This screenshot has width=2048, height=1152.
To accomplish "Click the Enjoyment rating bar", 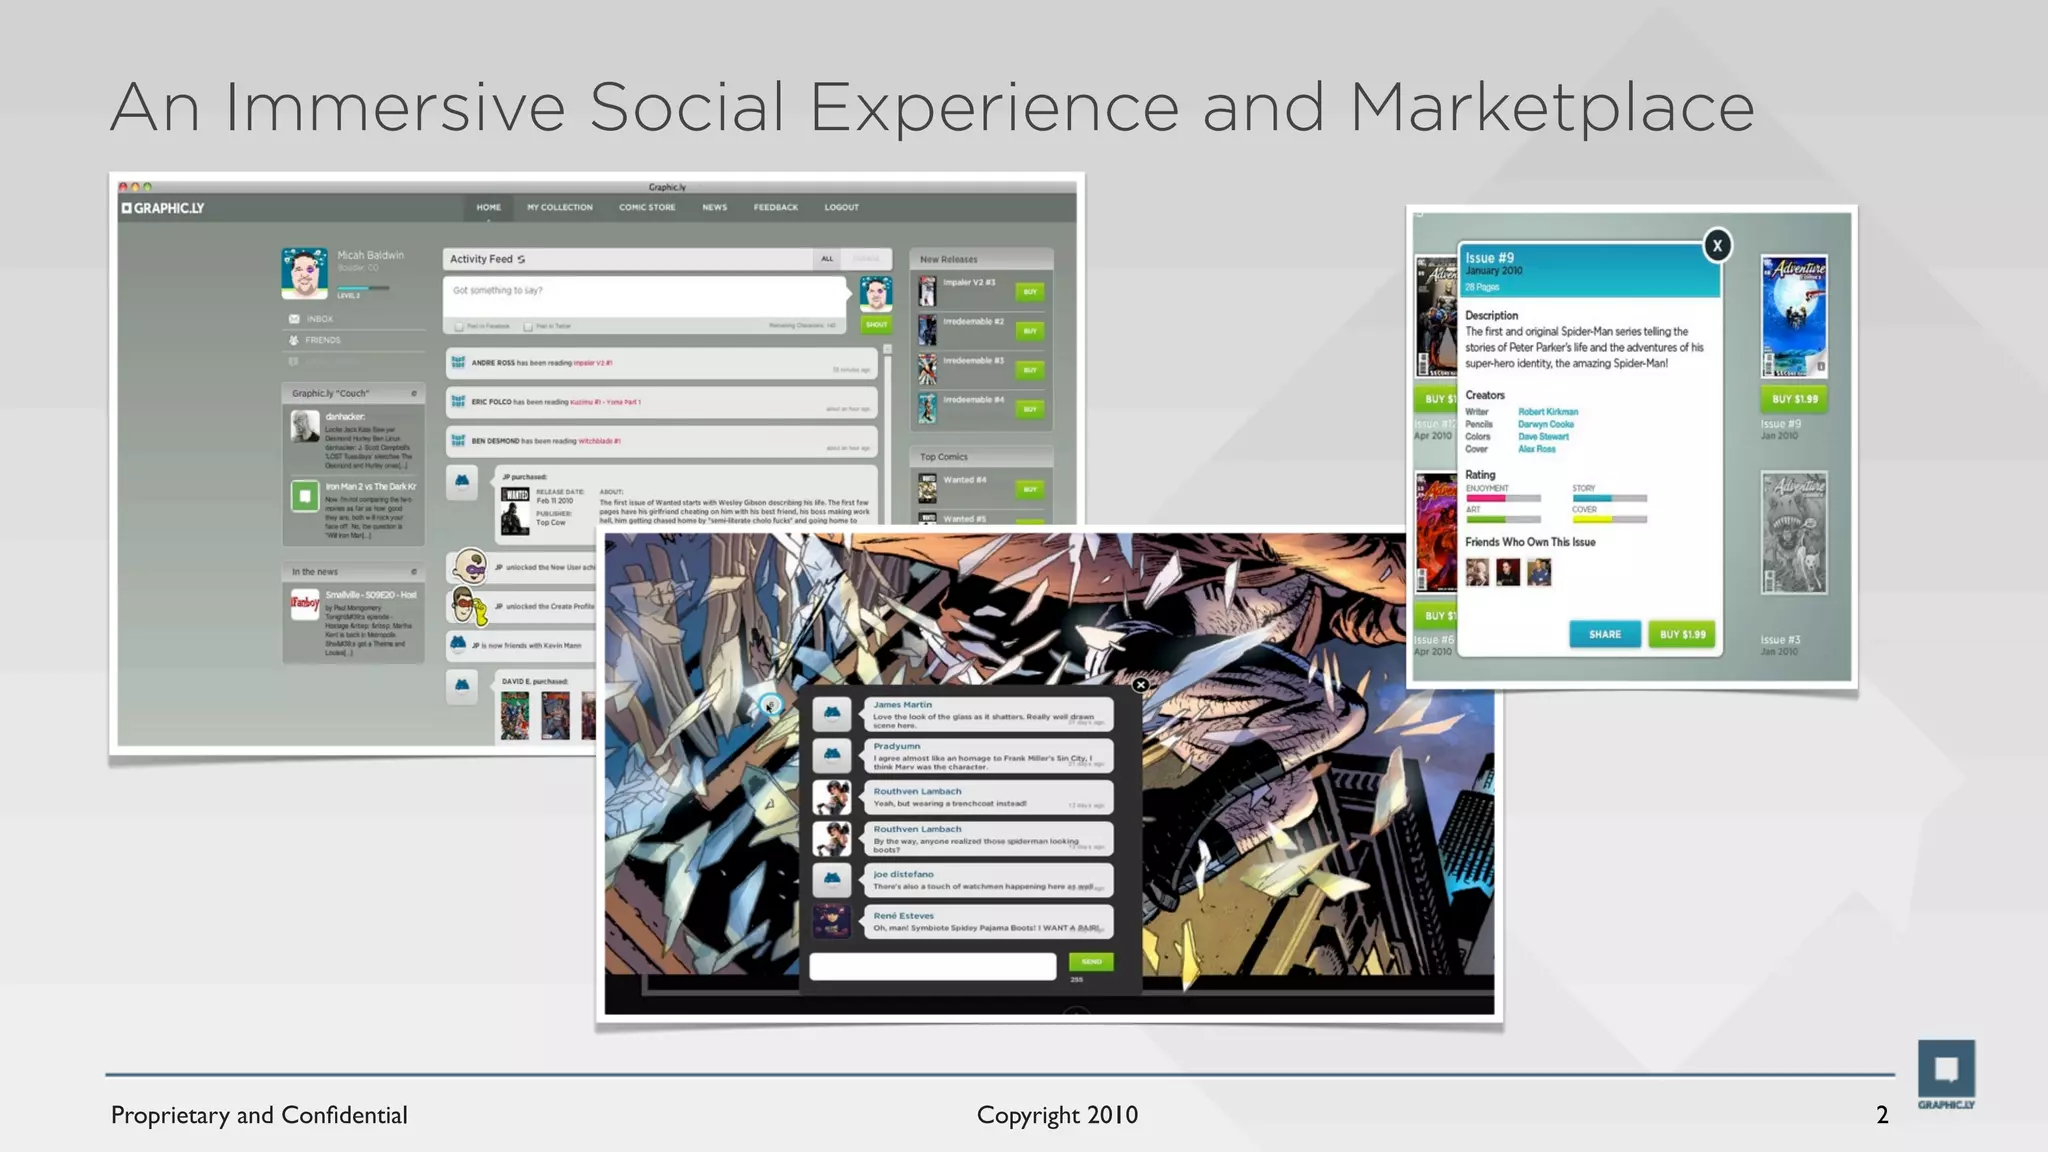I will [x=1502, y=498].
